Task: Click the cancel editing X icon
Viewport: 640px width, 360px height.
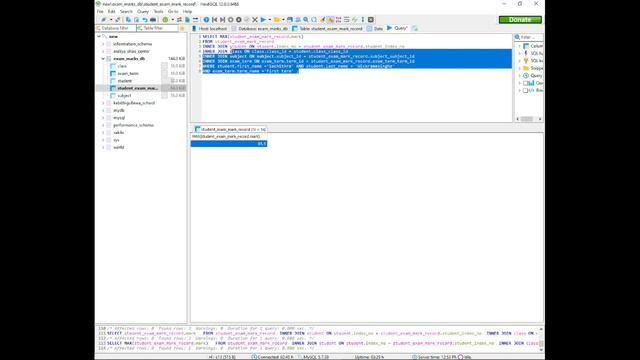Action: point(255,20)
